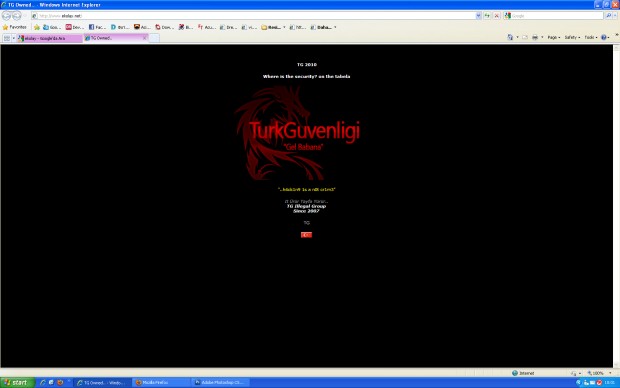620x388 pixels.
Task: Open the Tools menu
Action: (591, 38)
